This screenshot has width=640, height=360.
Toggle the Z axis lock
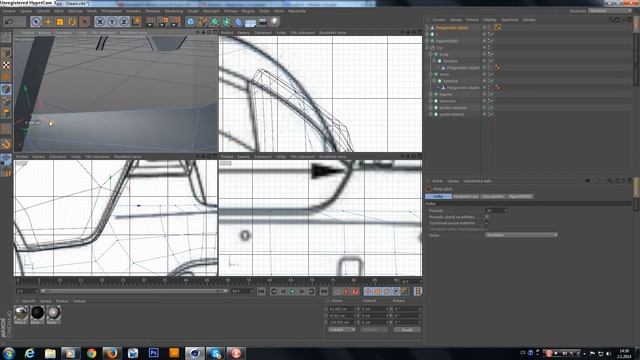(x=124, y=22)
